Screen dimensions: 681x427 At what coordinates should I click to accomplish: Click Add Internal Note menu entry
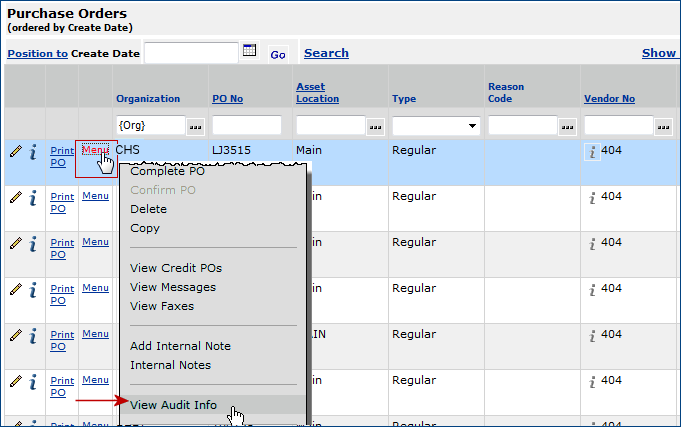point(180,346)
